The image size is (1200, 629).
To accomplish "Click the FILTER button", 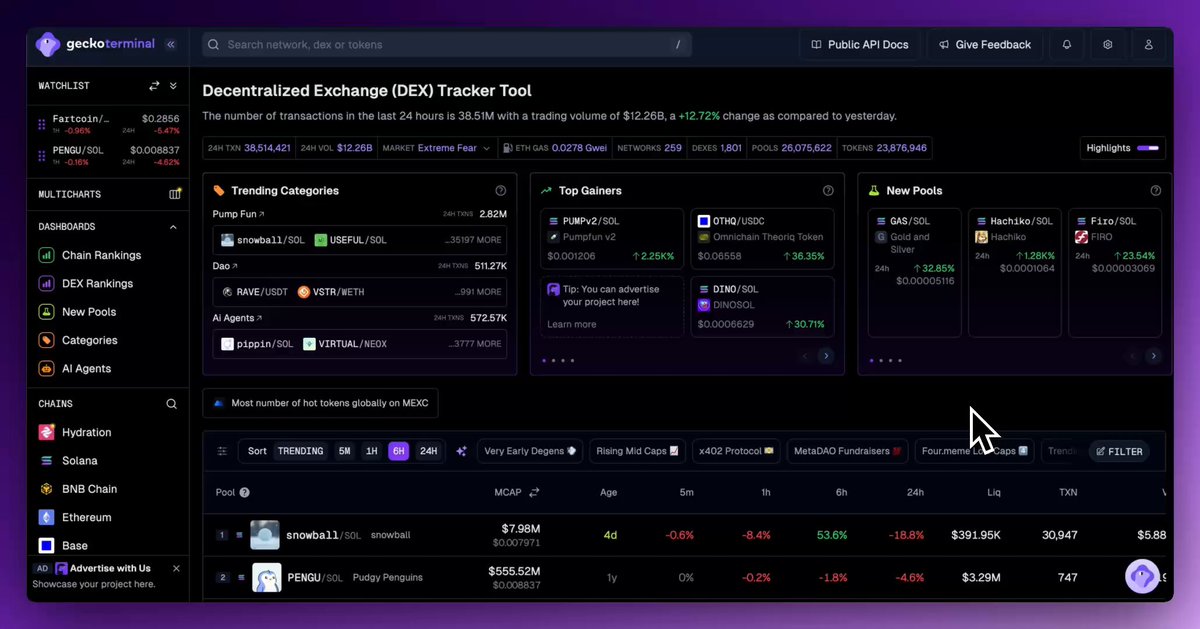I will [x=1119, y=451].
